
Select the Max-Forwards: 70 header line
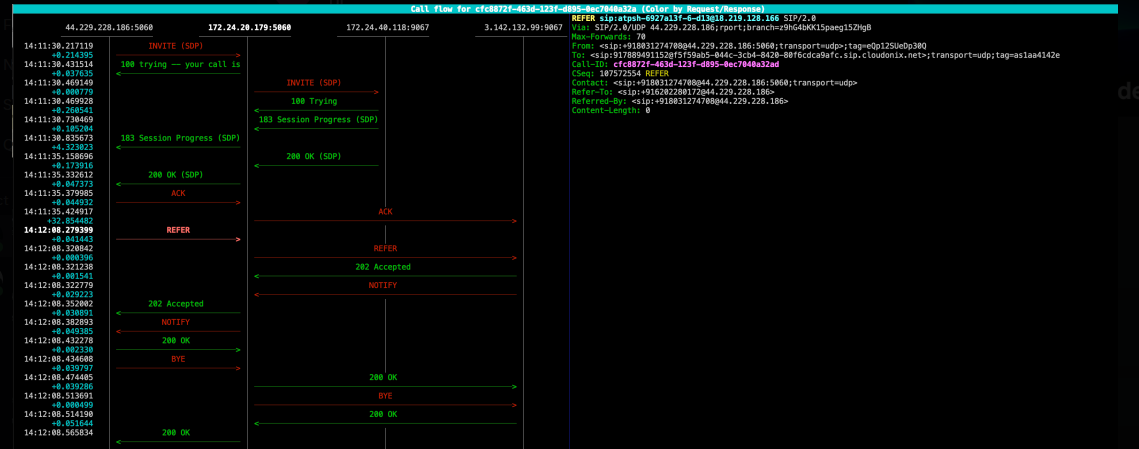click(608, 36)
